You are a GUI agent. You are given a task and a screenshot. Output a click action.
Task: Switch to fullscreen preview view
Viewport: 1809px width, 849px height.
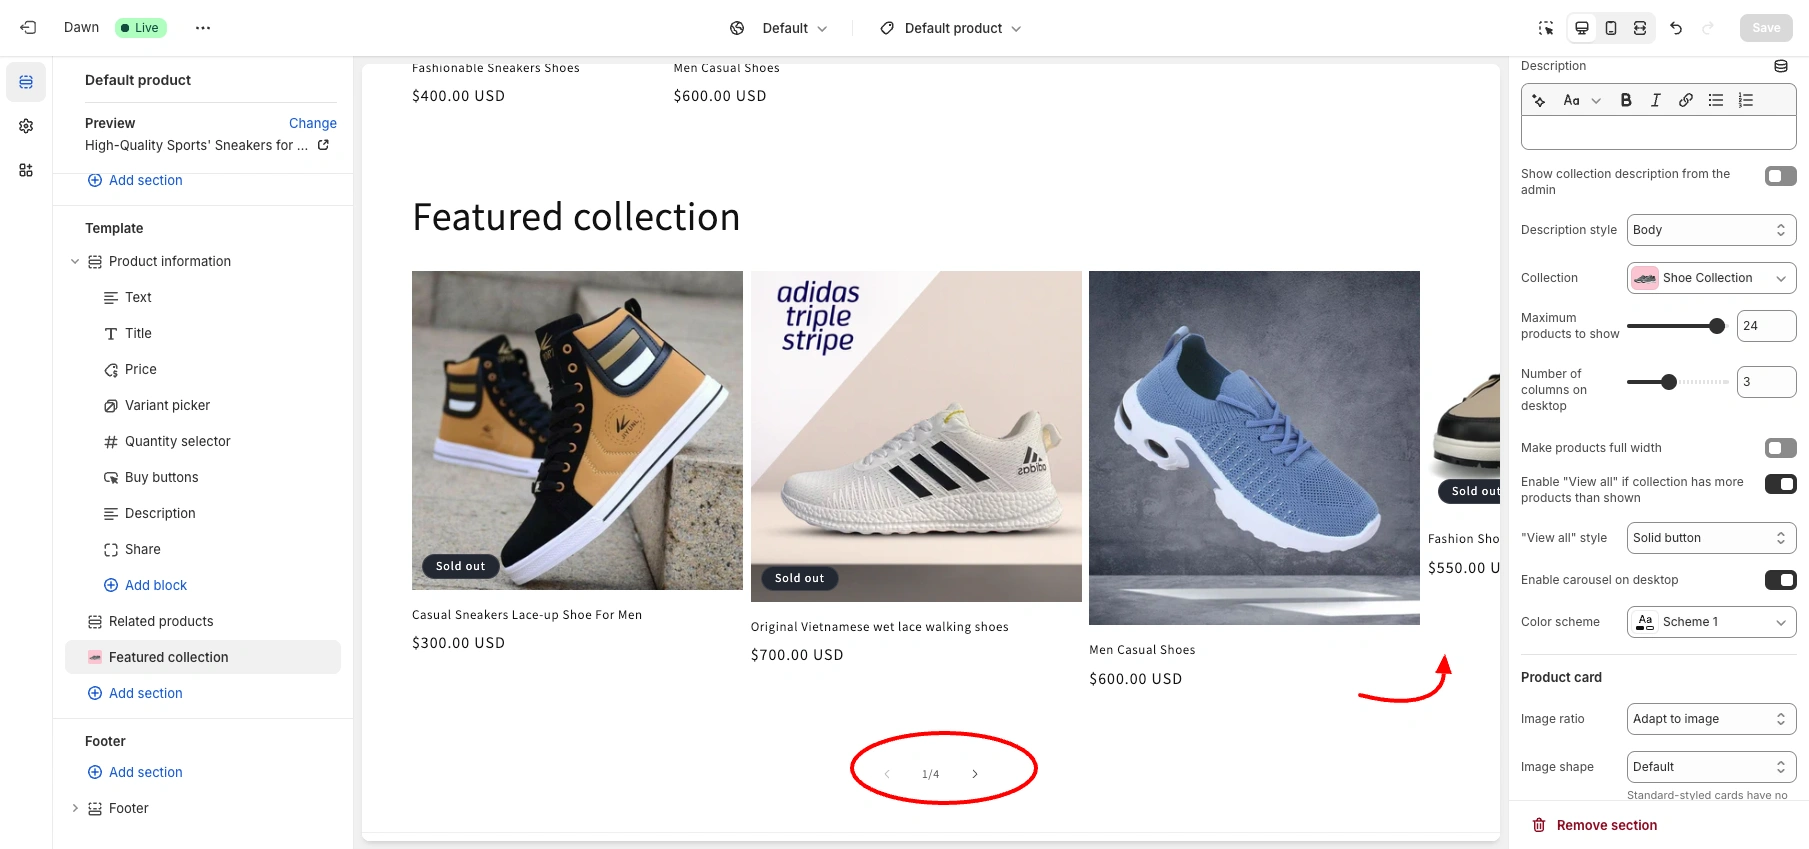(1640, 28)
